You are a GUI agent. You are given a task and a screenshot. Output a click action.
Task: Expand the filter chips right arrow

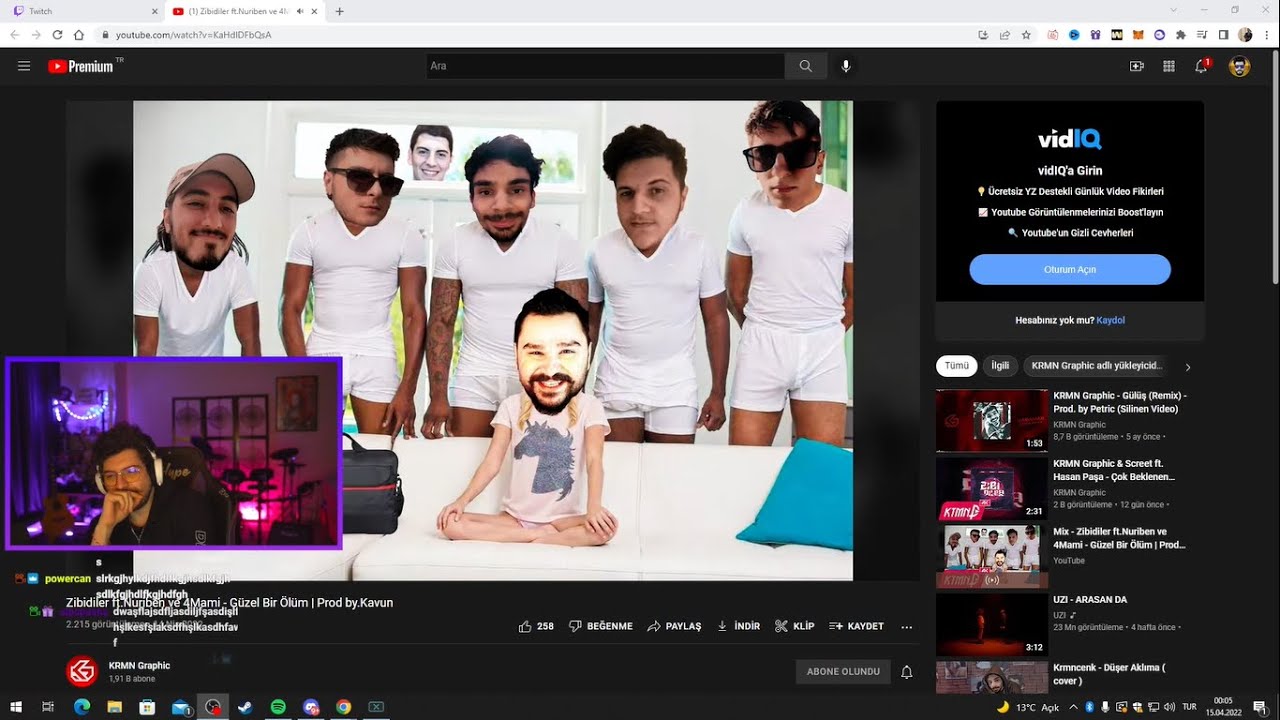(x=1188, y=367)
